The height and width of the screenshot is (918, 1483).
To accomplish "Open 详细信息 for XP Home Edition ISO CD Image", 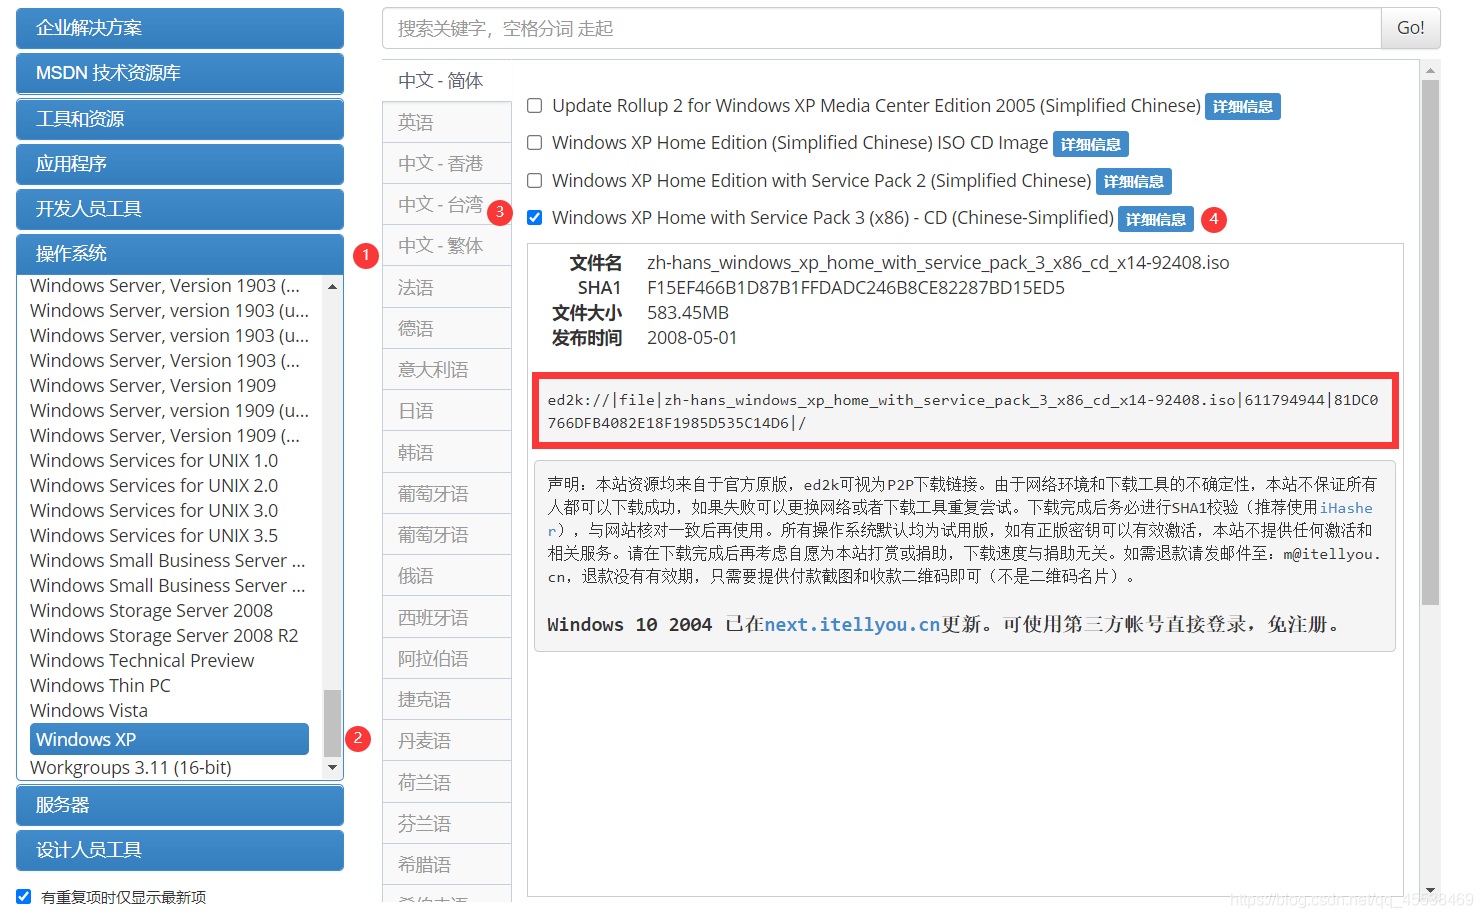I will point(1090,144).
